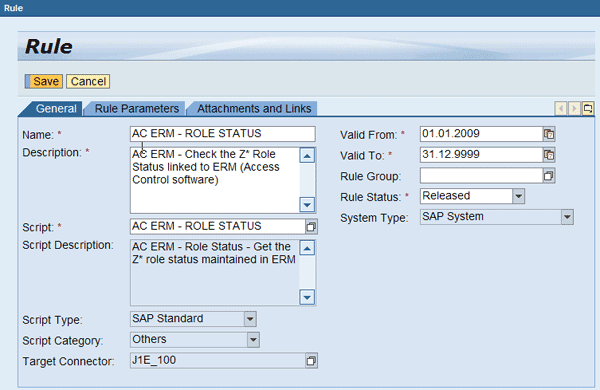Click the next tab arrow icon
The height and width of the screenshot is (390, 600).
pyautogui.click(x=574, y=109)
